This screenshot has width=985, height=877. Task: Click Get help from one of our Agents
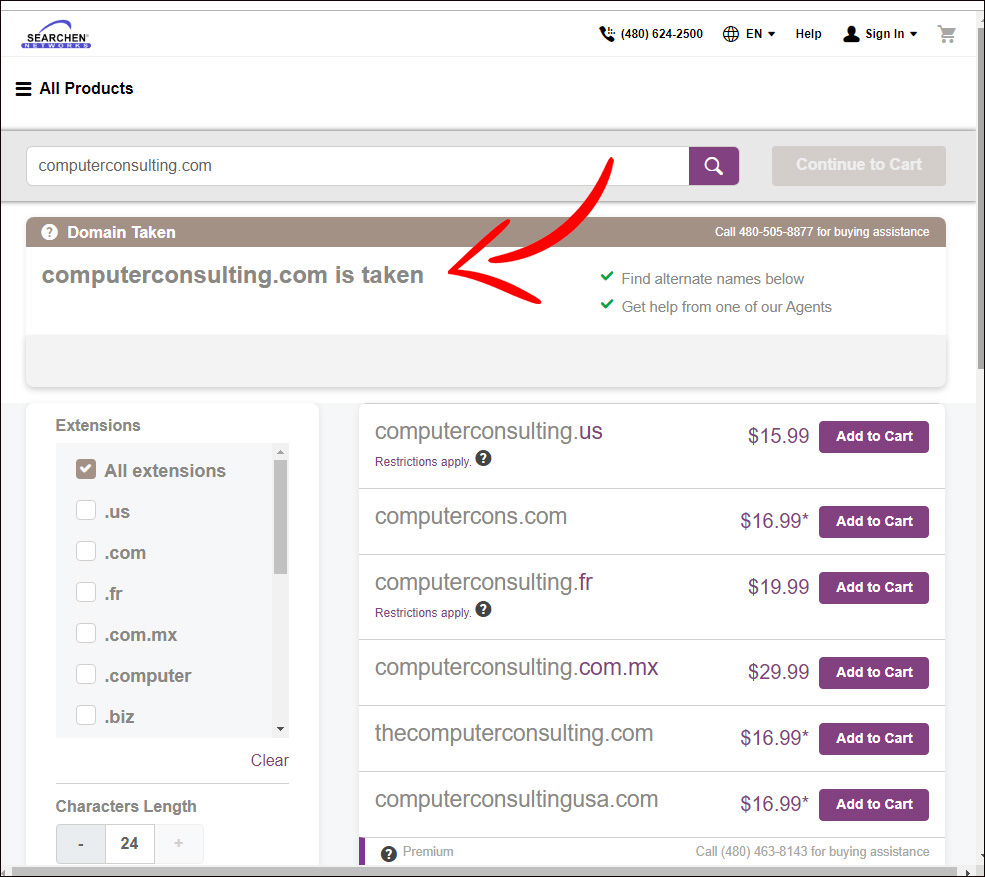tap(726, 307)
